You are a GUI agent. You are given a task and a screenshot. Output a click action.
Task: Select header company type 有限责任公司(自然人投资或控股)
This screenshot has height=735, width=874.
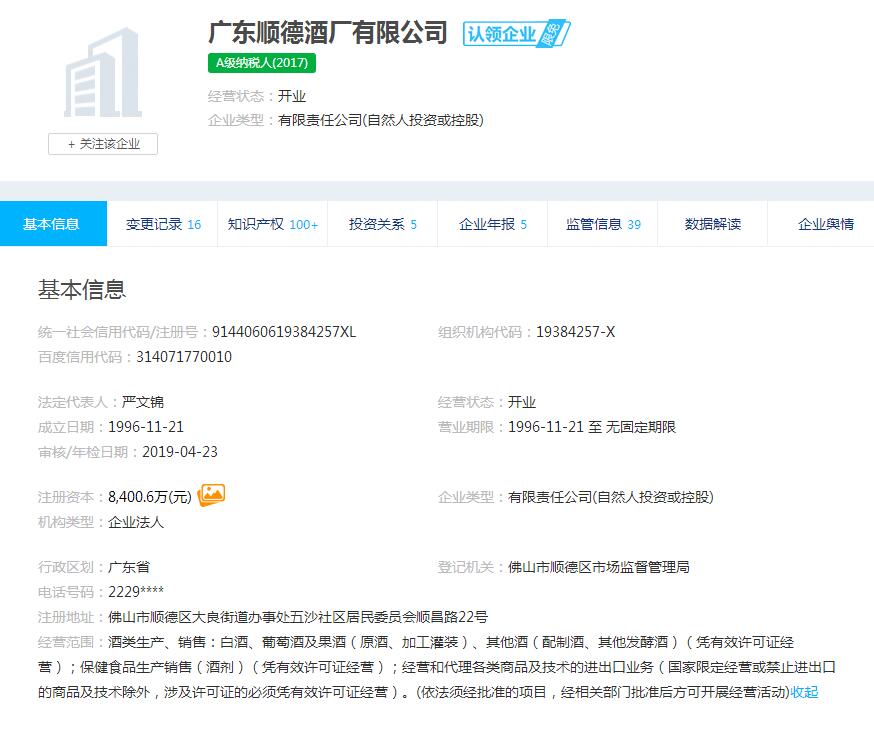pos(381,120)
